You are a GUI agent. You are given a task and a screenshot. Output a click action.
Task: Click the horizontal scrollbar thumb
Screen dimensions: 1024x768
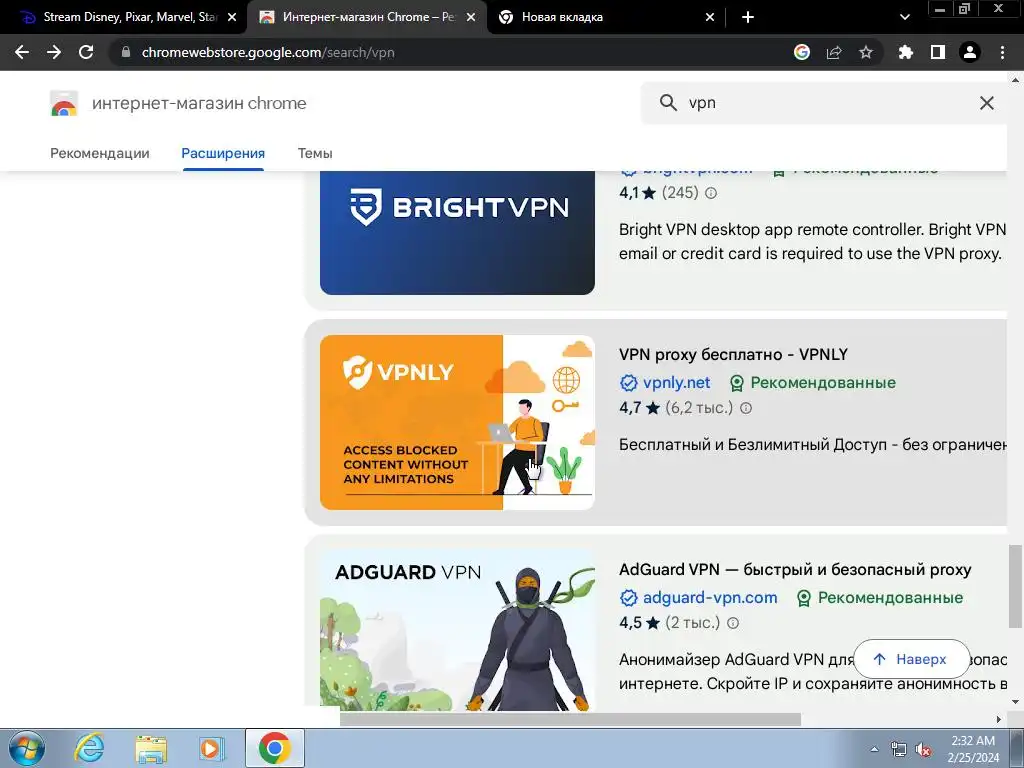pos(570,719)
